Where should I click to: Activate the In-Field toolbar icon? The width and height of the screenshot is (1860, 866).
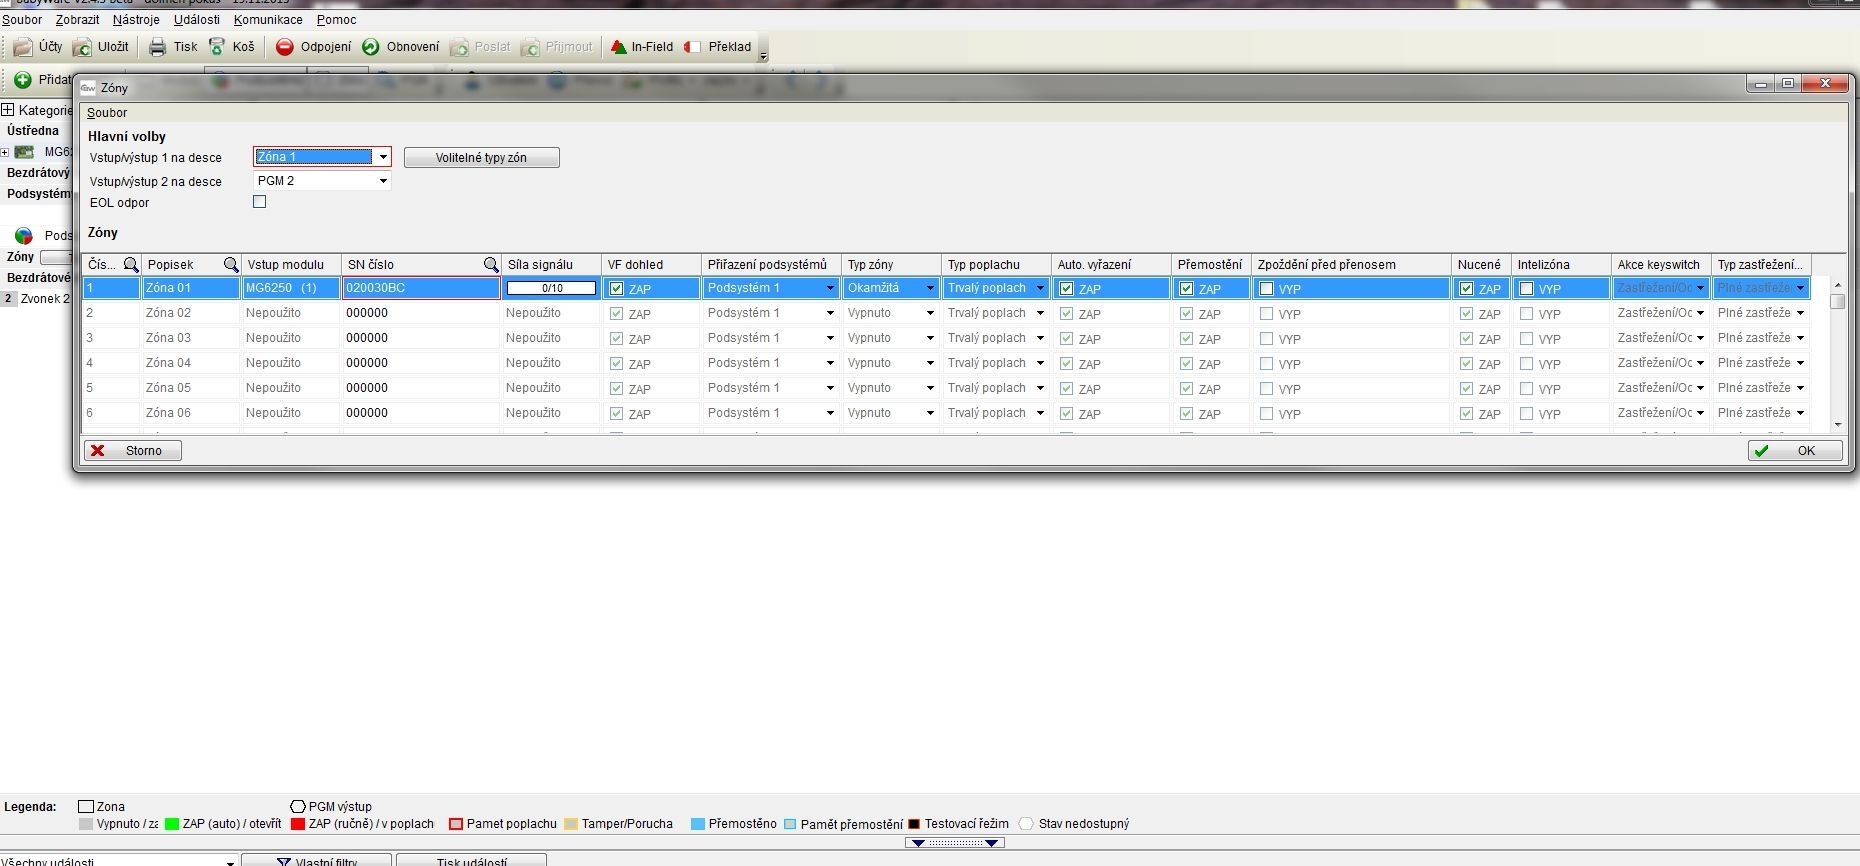click(619, 47)
